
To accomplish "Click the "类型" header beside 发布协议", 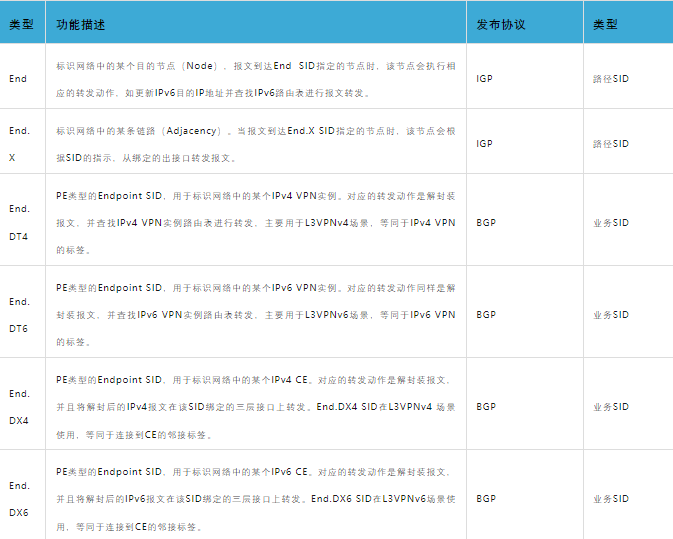I will coord(605,23).
